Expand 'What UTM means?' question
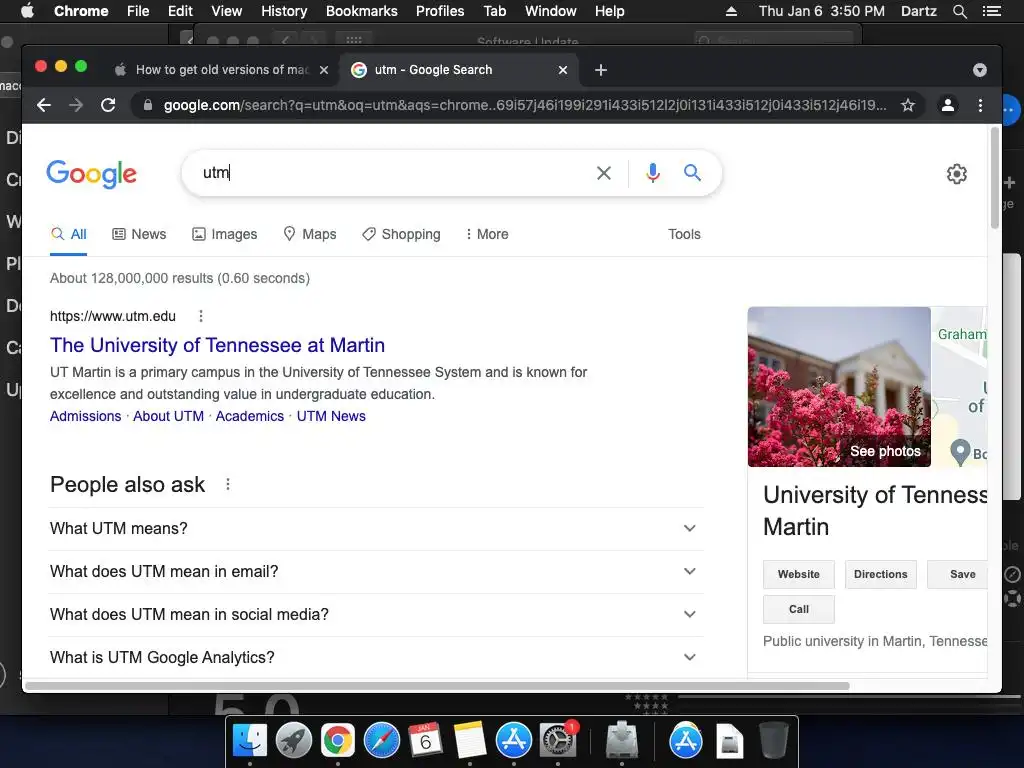Screen dimensions: 1024x768 (376, 528)
